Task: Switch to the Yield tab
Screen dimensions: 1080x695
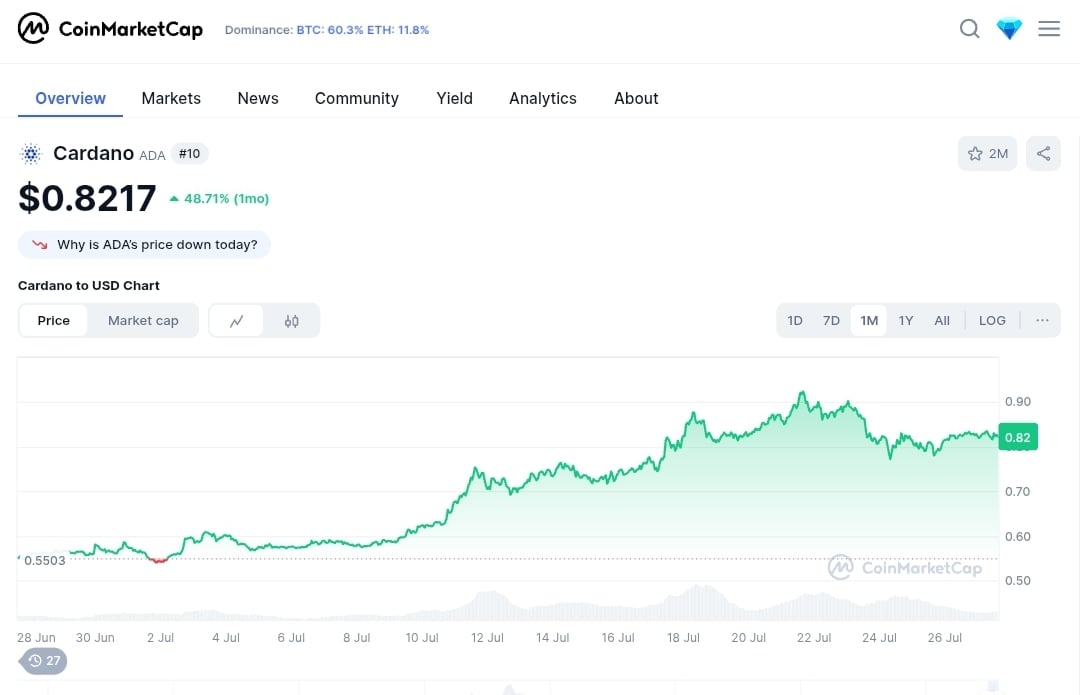Action: click(455, 98)
